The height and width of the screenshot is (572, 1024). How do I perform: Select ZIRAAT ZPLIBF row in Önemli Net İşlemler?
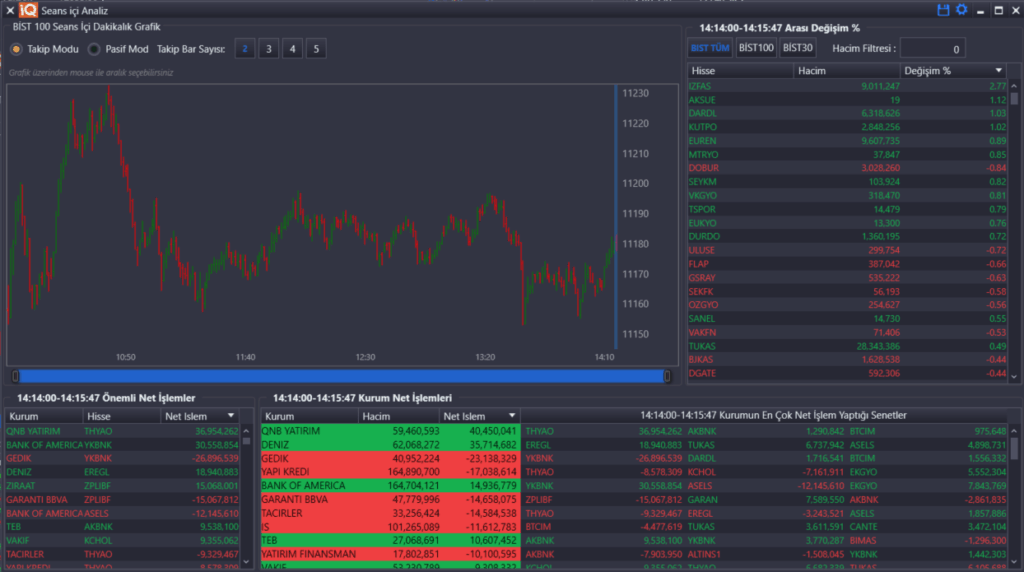[x=123, y=486]
